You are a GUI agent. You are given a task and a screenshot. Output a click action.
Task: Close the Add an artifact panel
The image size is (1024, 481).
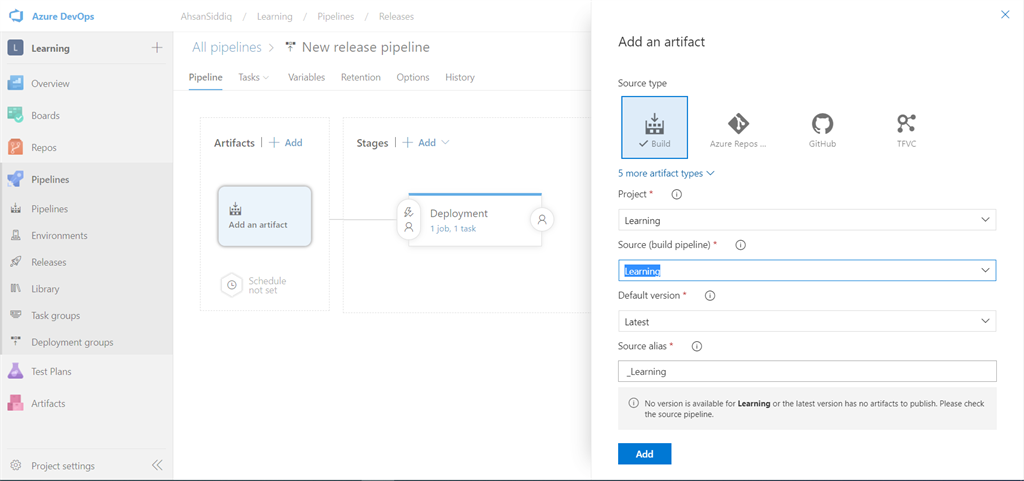point(1005,15)
